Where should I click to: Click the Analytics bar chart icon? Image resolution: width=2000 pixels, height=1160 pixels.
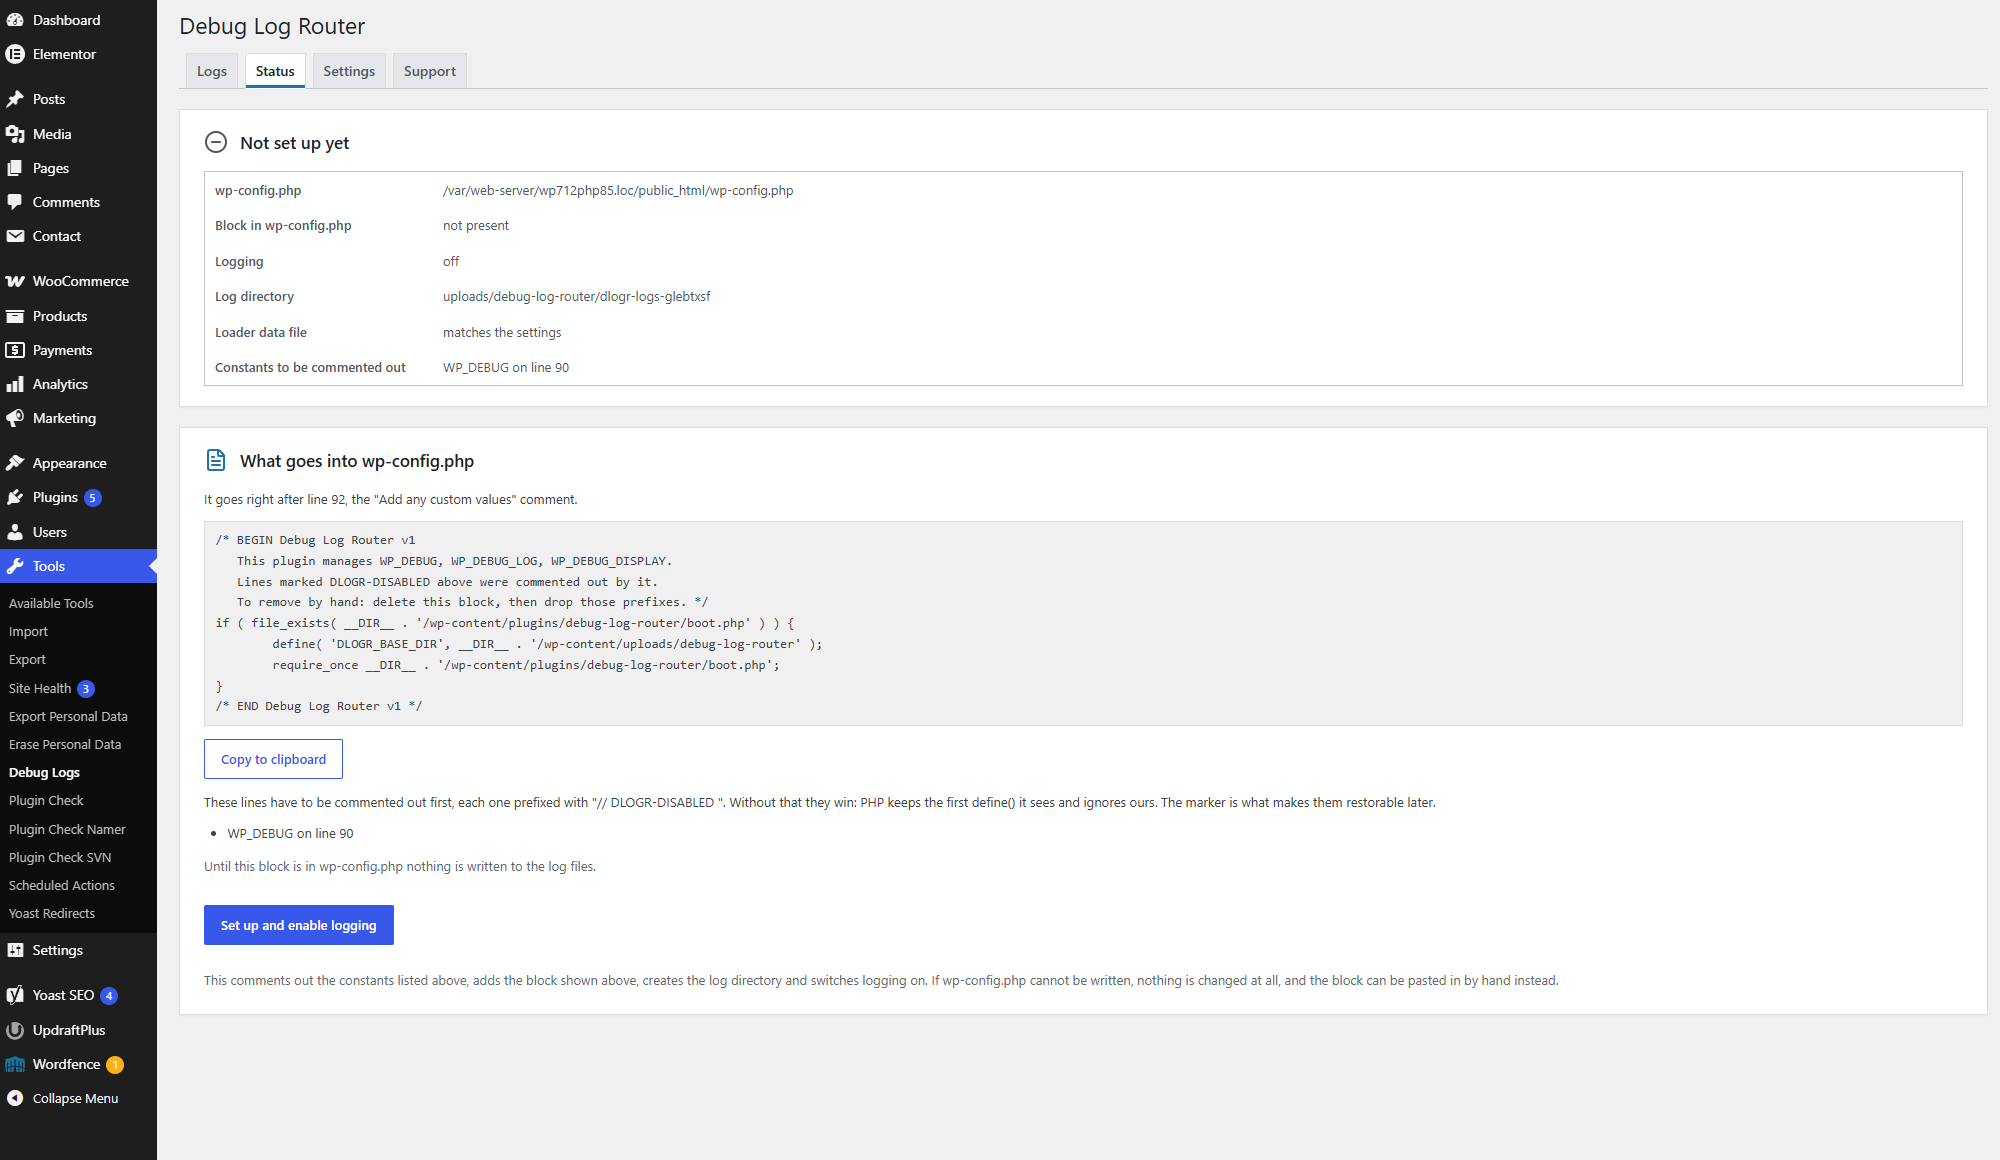coord(15,384)
